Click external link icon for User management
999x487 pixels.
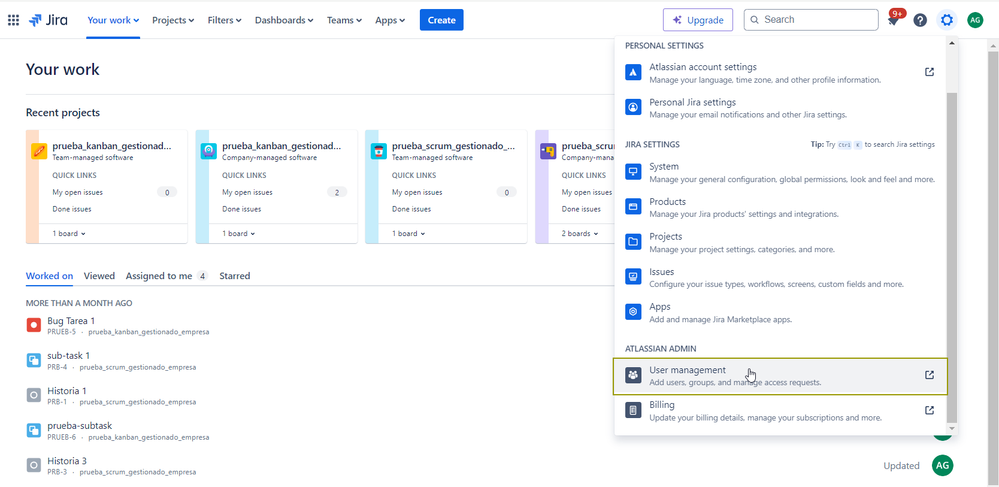[930, 375]
